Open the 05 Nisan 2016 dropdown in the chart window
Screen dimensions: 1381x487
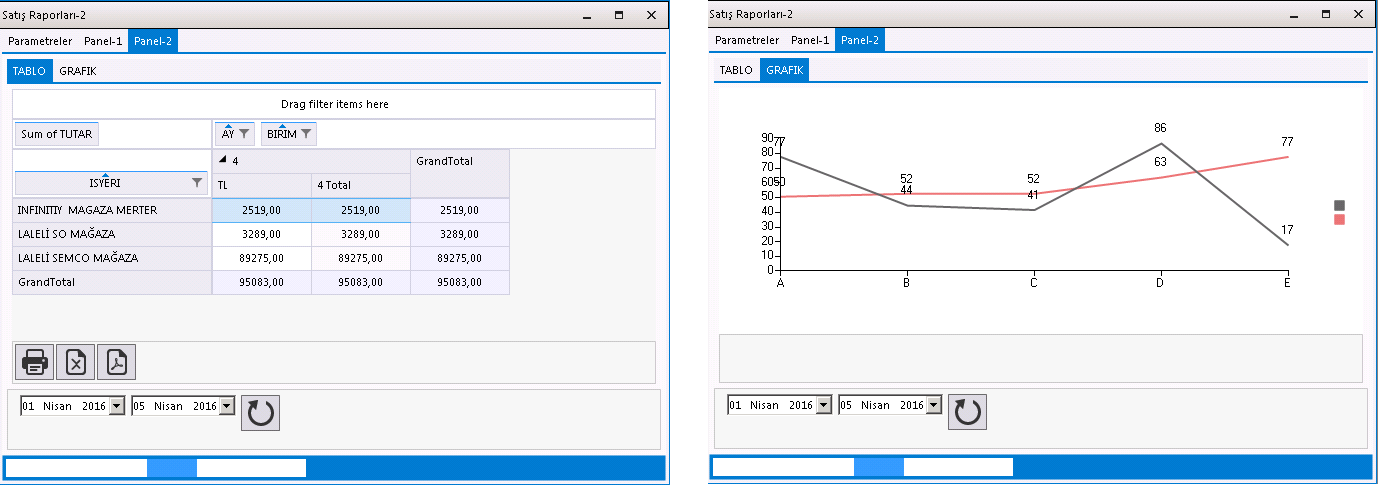933,405
